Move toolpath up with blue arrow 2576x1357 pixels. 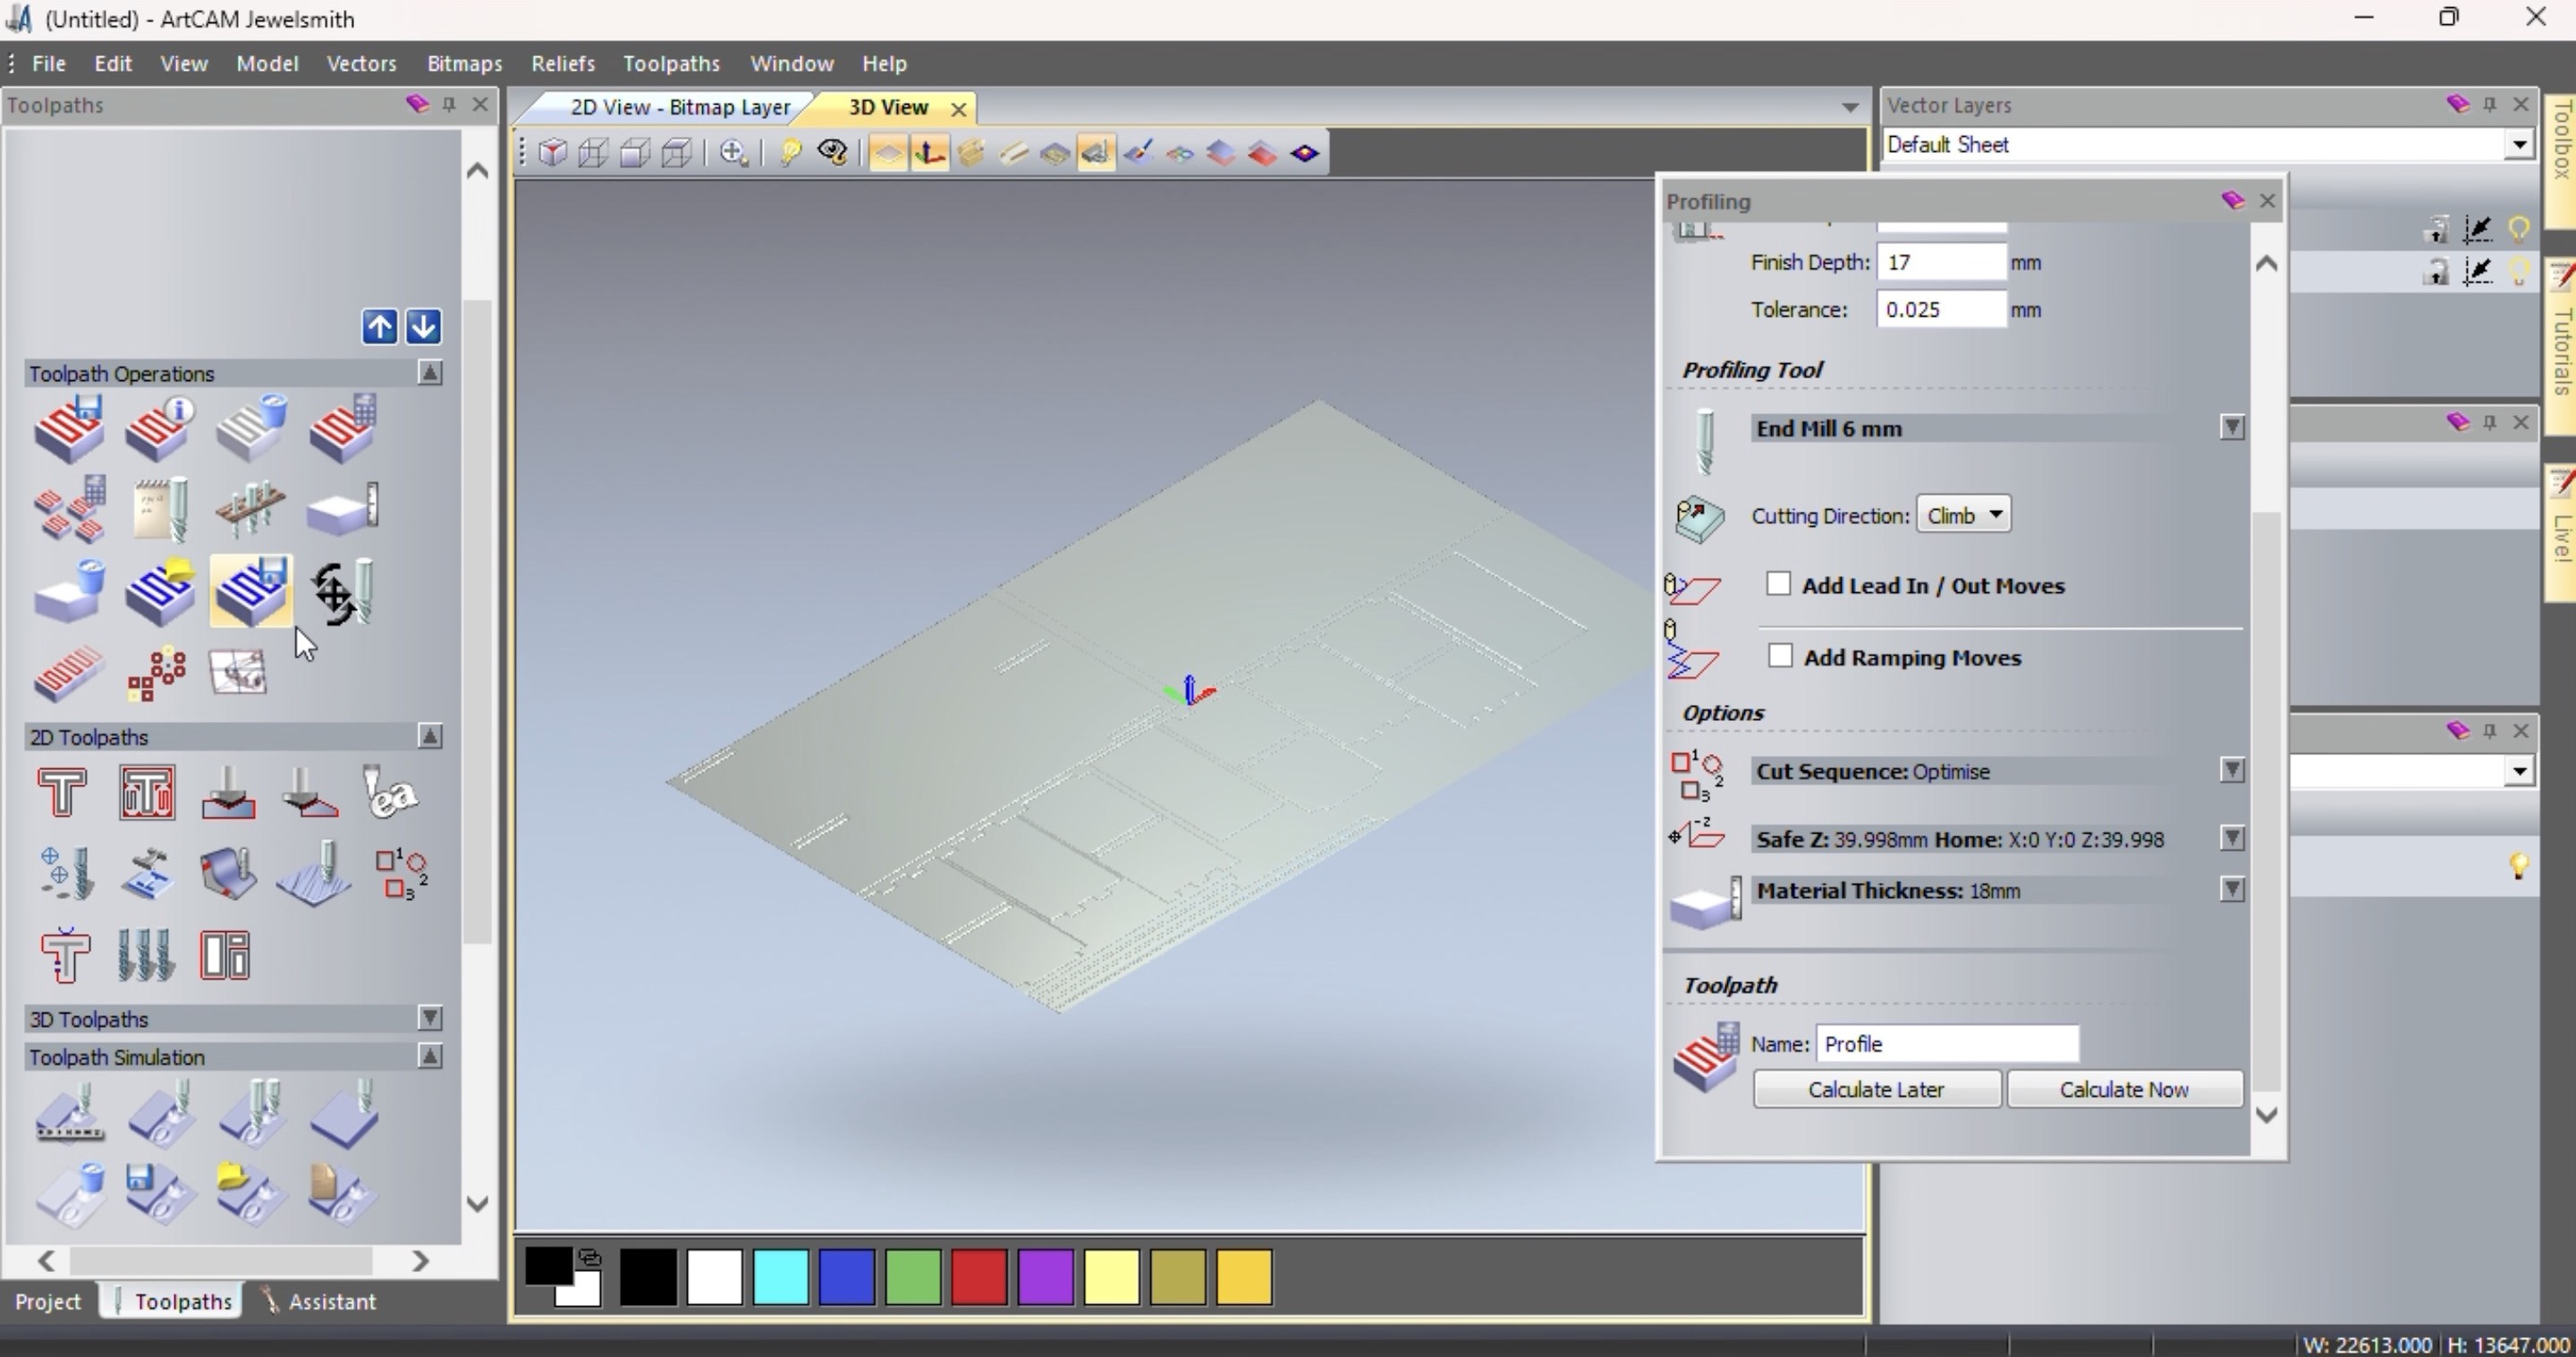pos(379,326)
